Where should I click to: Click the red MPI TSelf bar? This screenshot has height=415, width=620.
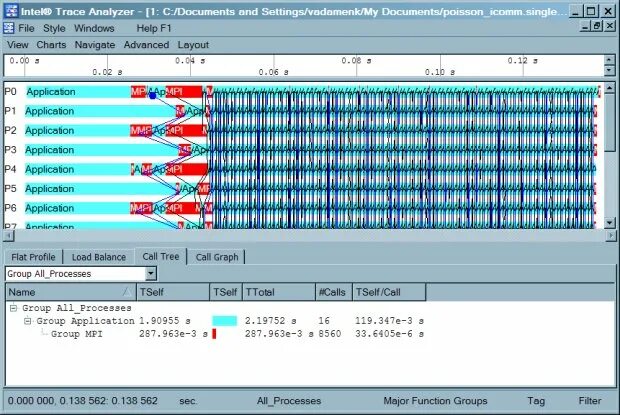point(214,334)
